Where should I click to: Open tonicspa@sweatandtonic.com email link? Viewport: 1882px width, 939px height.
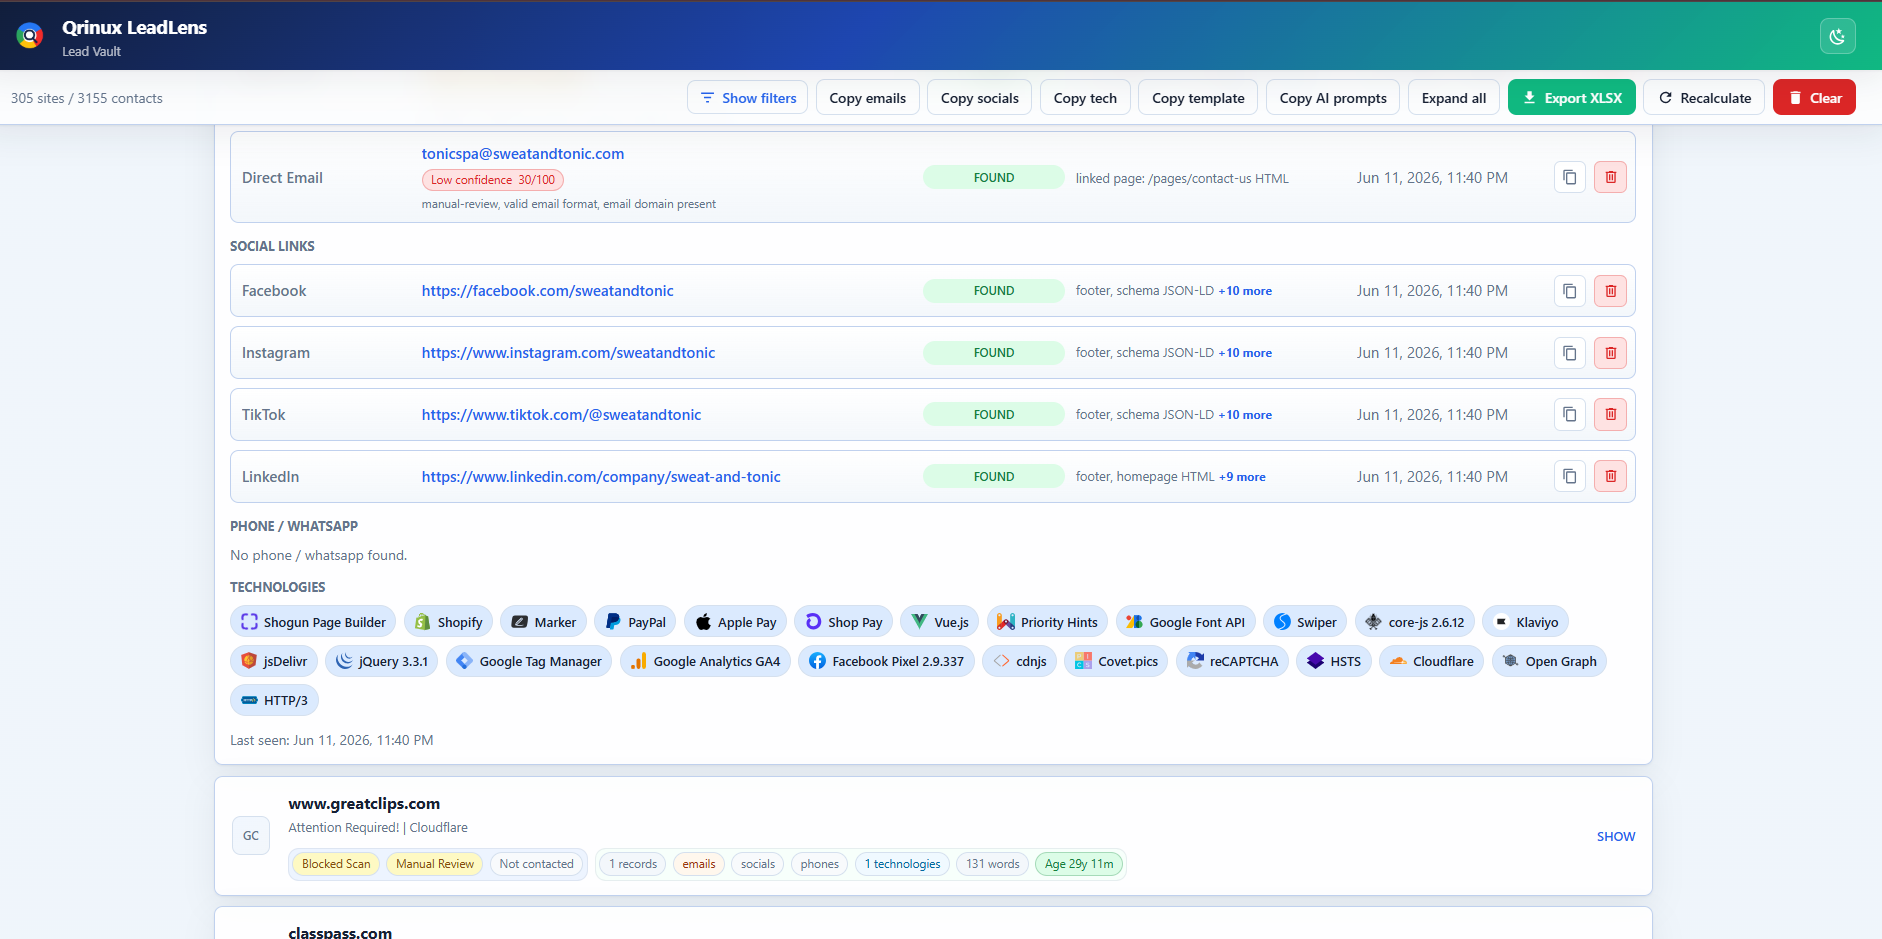coord(523,154)
